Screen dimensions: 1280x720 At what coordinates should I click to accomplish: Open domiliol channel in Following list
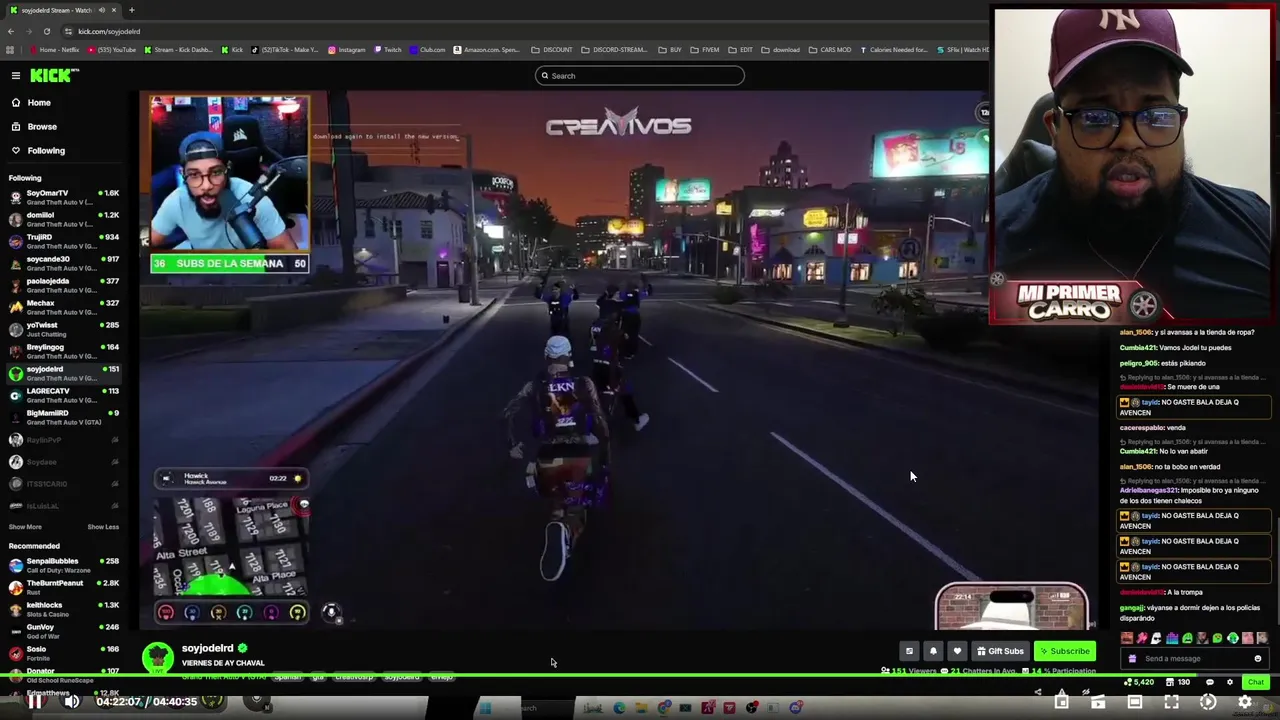[64, 219]
